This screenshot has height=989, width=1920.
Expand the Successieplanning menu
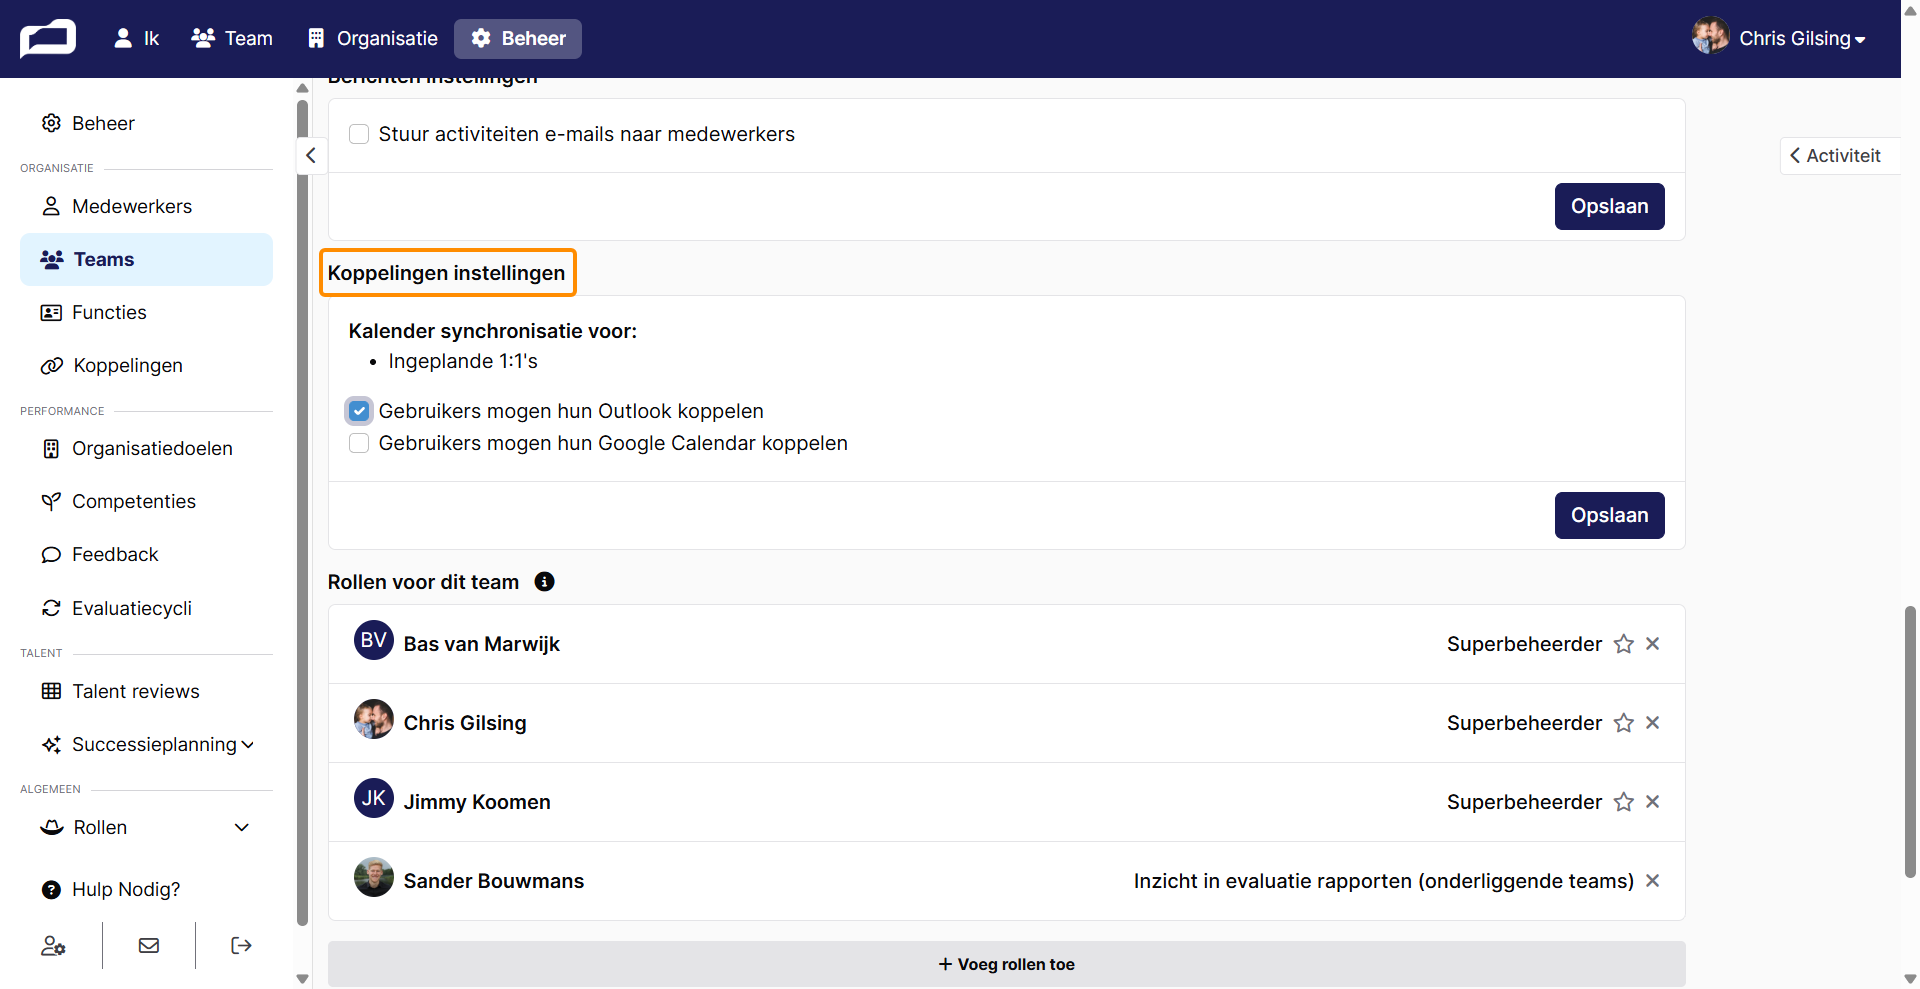[x=146, y=744]
